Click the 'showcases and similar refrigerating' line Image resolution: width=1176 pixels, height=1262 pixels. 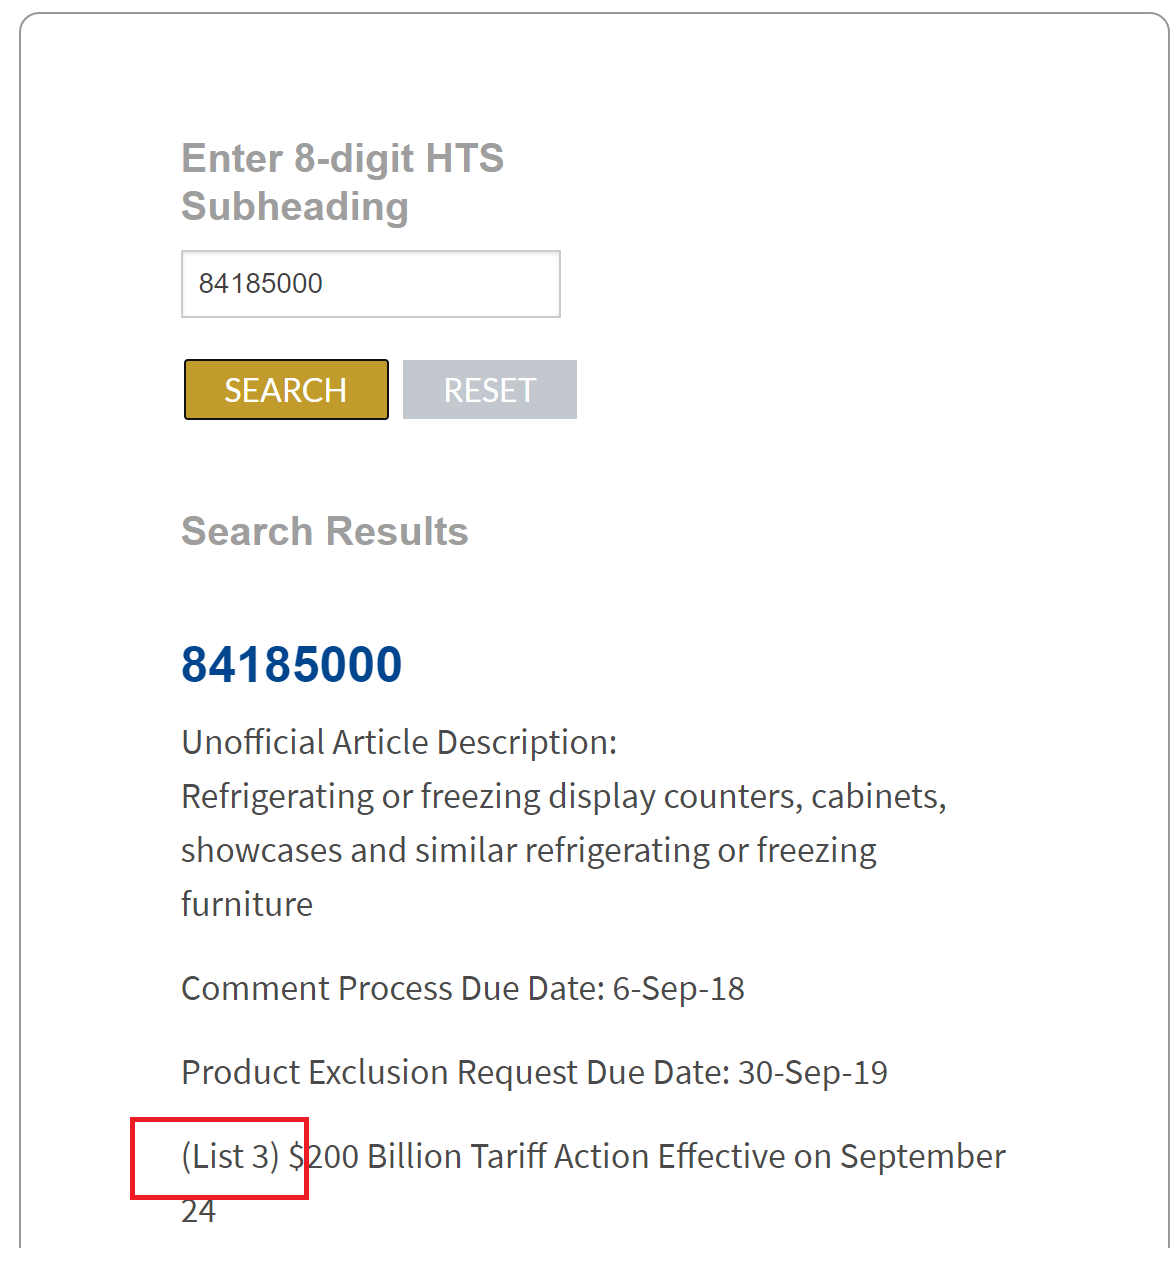point(529,850)
